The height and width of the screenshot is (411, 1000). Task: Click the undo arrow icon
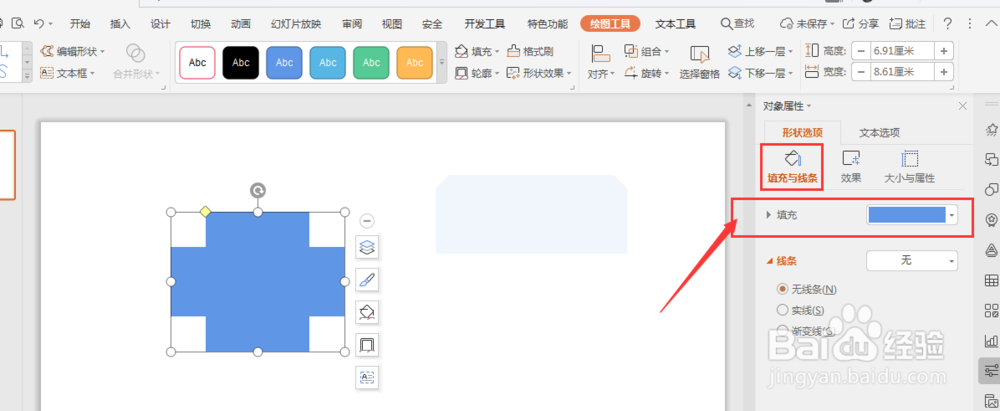(x=39, y=24)
